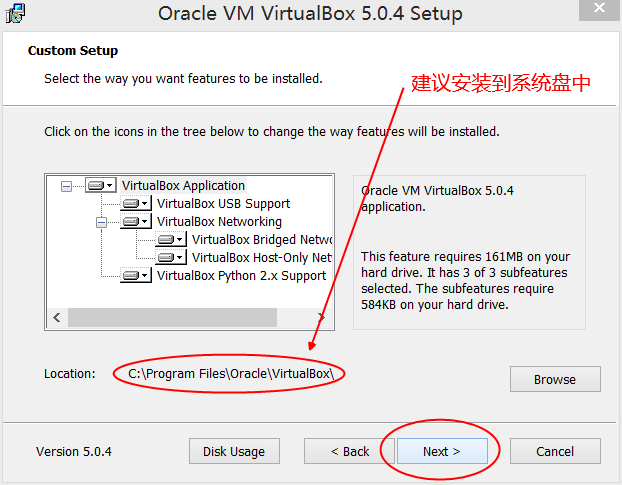Image resolution: width=622 pixels, height=485 pixels.
Task: Click the Next button
Action: [441, 452]
